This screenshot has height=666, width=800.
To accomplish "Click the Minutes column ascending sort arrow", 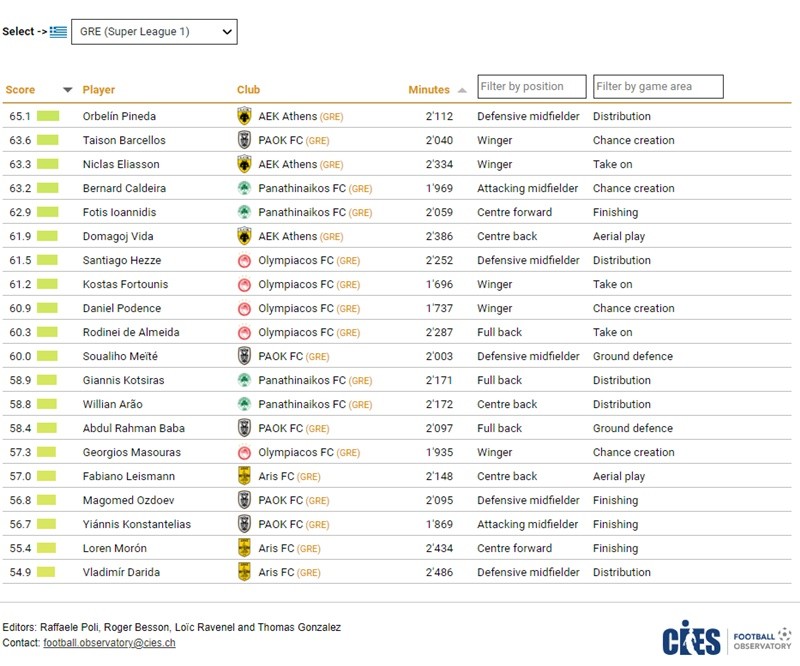I will pyautogui.click(x=460, y=90).
